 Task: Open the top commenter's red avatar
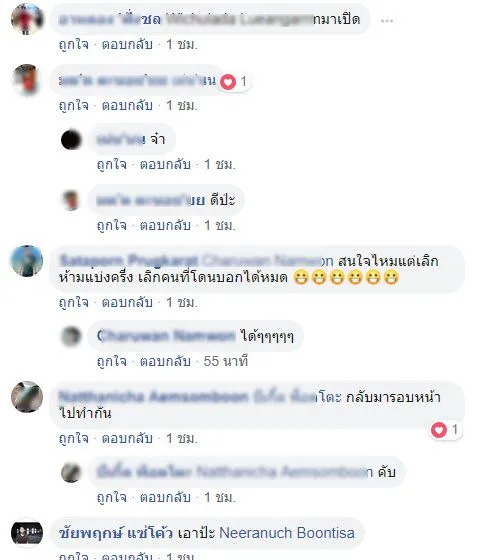point(27,19)
